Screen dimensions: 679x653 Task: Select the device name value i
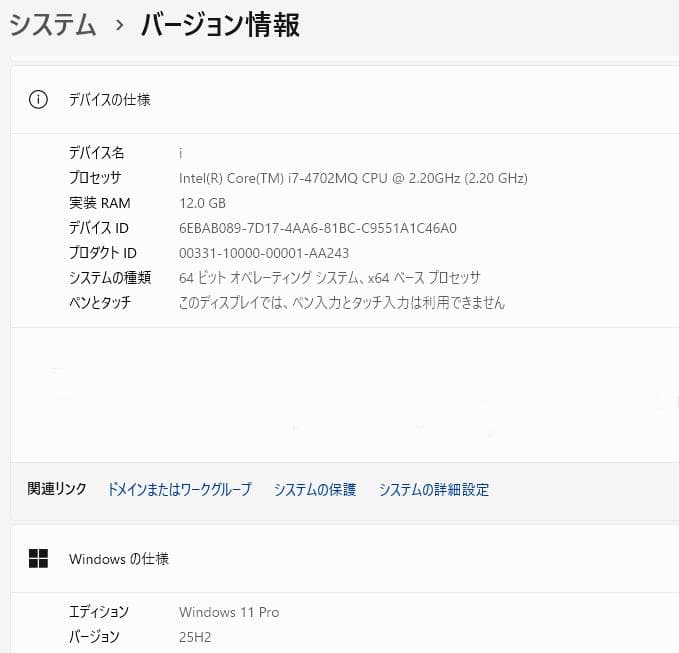click(x=181, y=153)
